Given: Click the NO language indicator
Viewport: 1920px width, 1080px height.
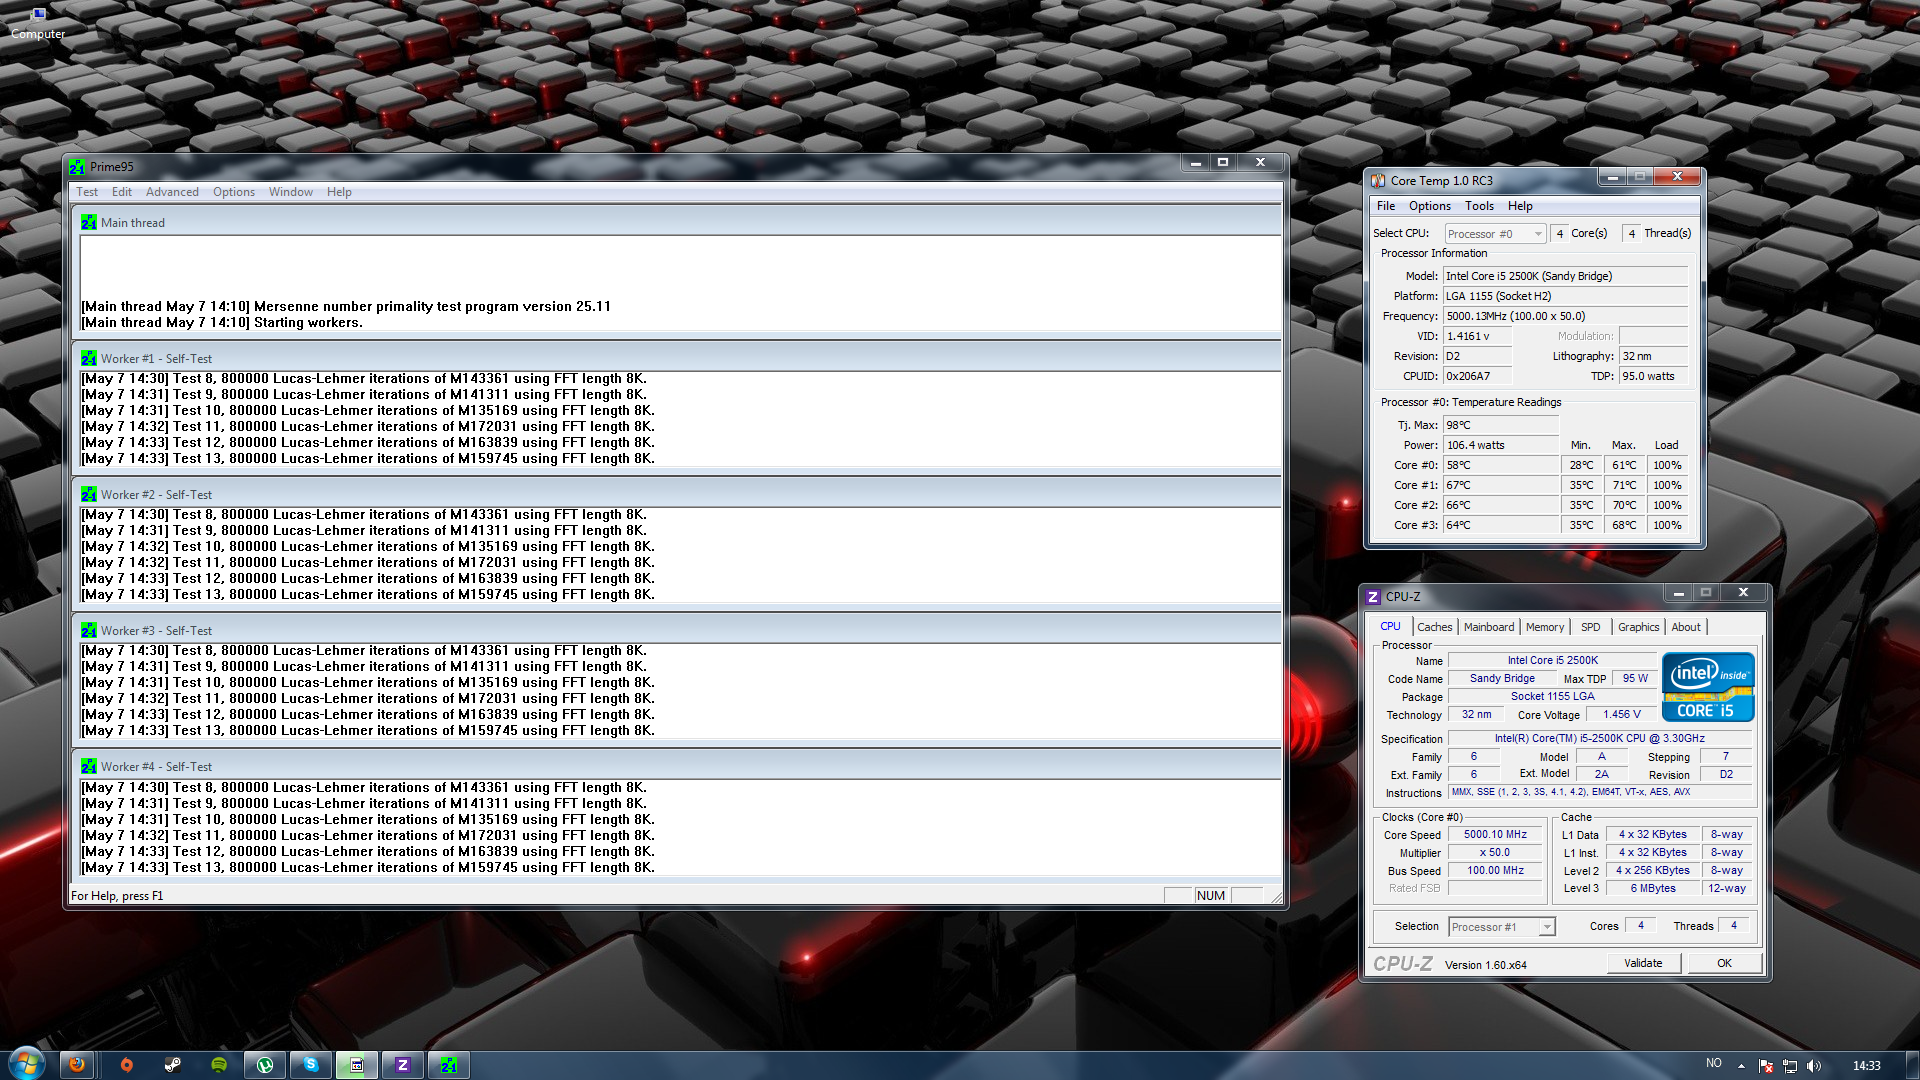Looking at the screenshot, I should [1714, 1064].
